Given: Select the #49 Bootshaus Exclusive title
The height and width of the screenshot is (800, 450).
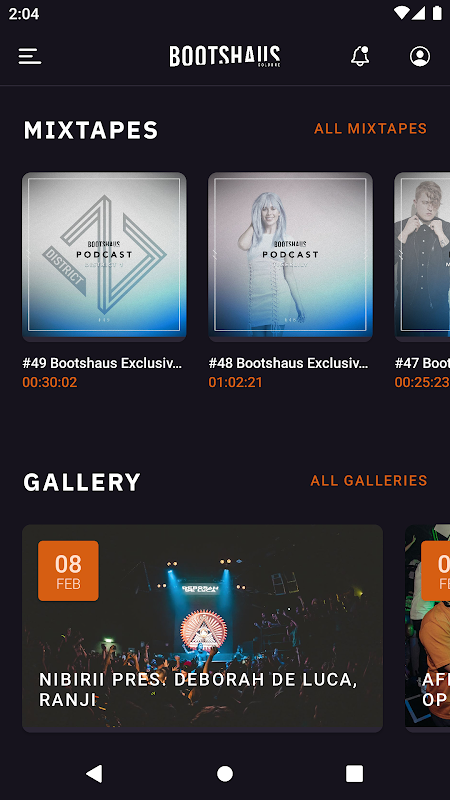Looking at the screenshot, I should point(102,363).
